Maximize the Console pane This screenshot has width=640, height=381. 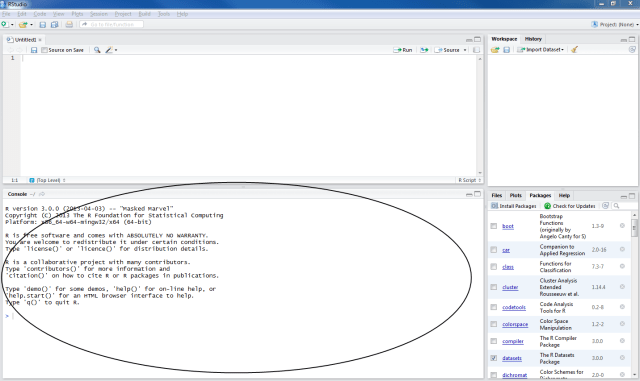[x=477, y=194]
